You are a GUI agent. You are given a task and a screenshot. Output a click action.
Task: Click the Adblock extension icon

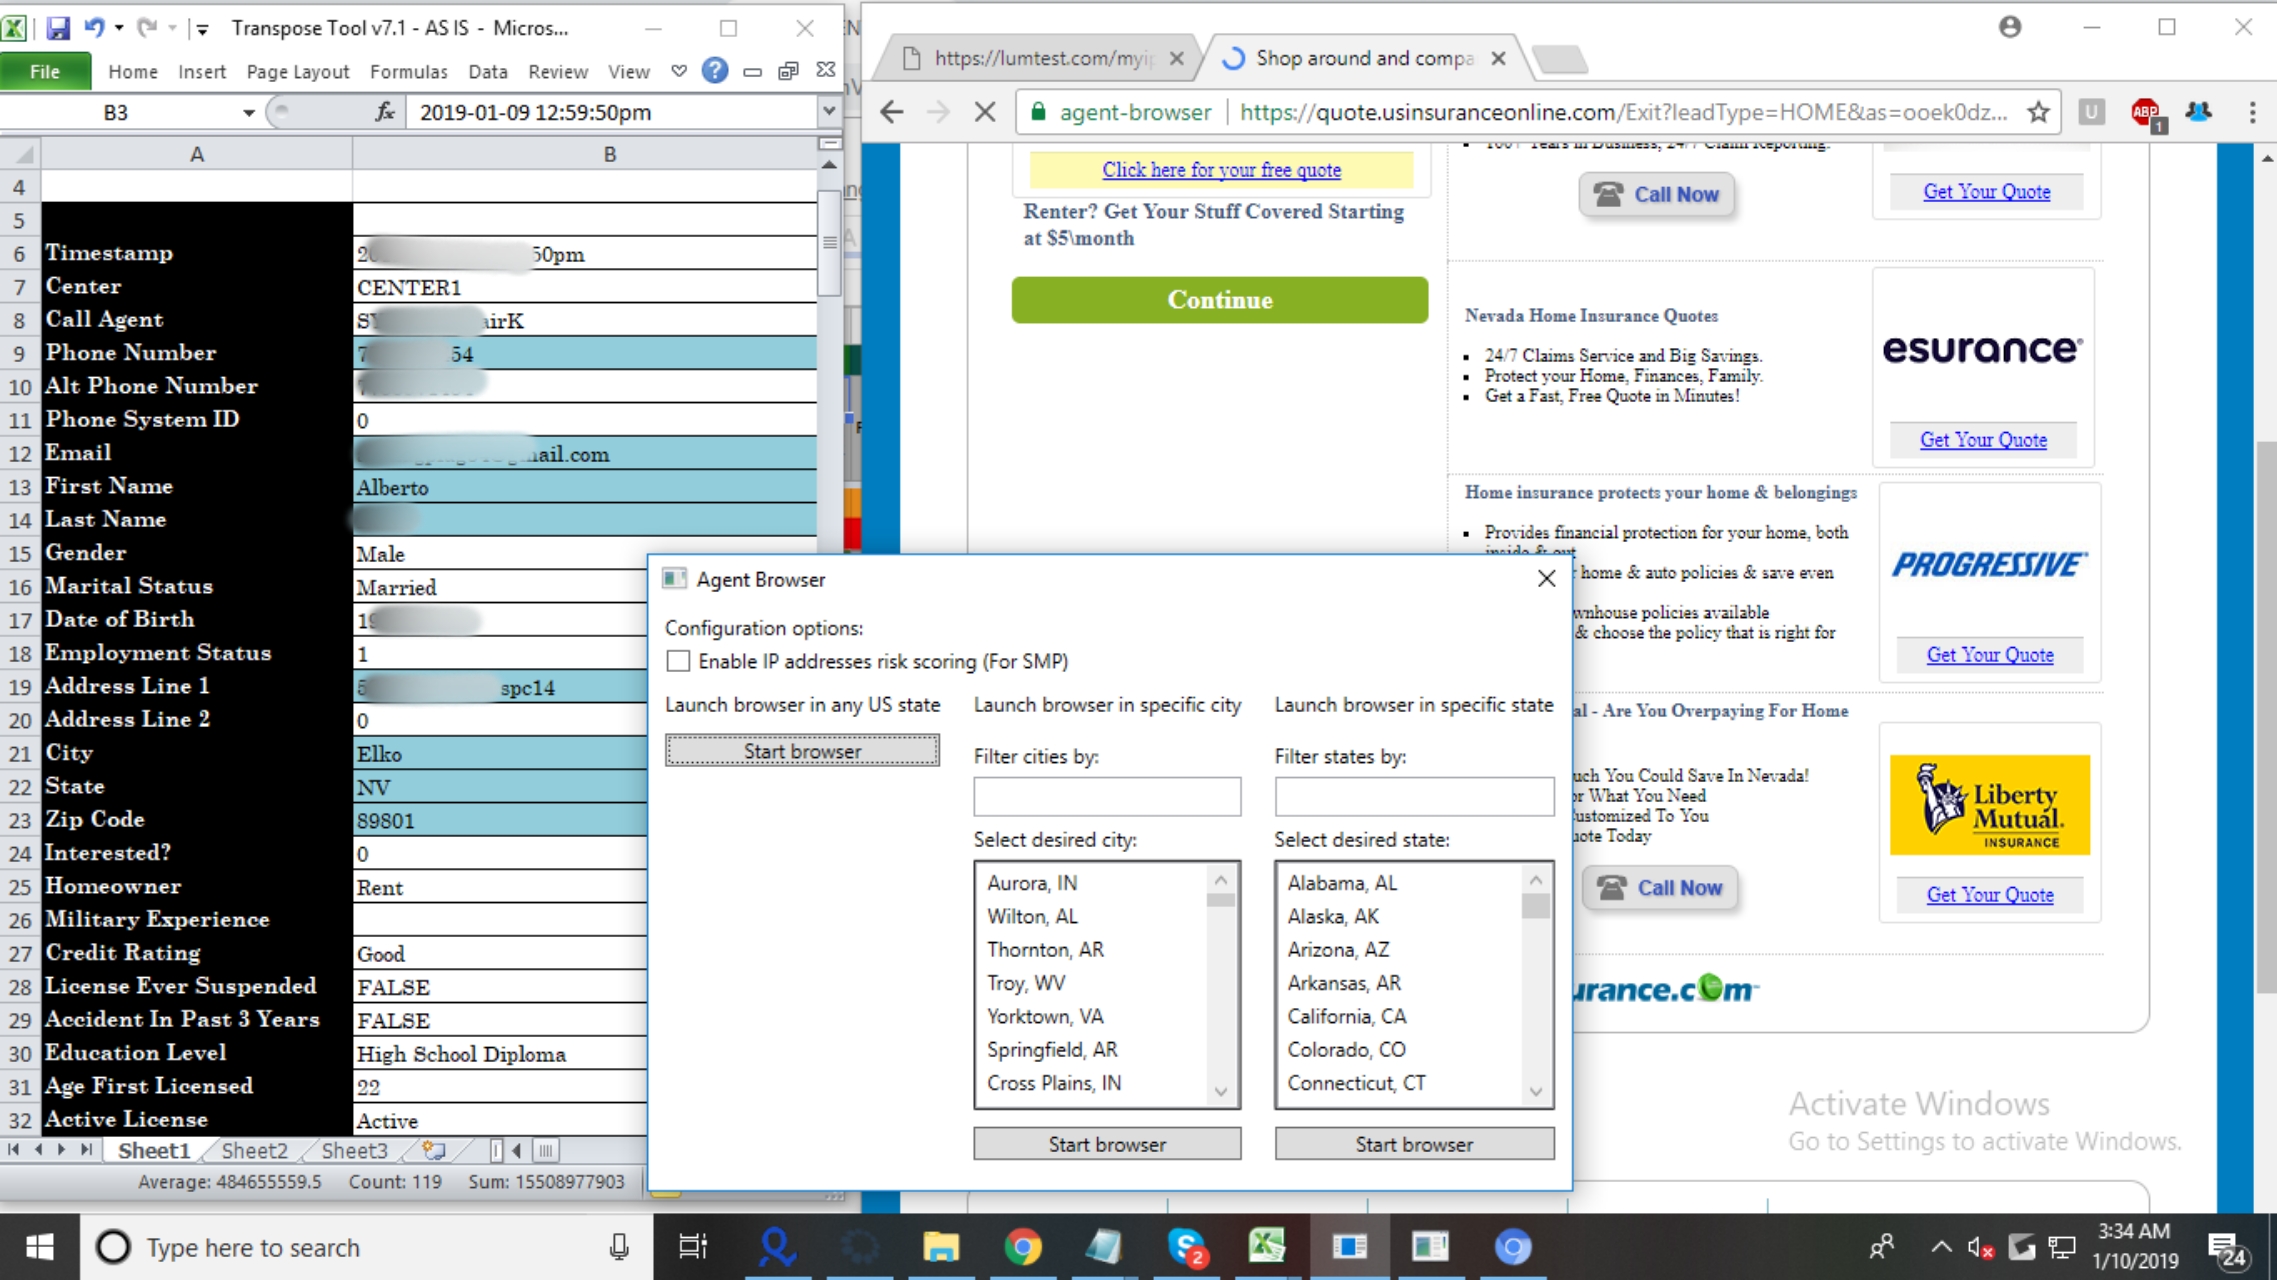(x=2145, y=112)
